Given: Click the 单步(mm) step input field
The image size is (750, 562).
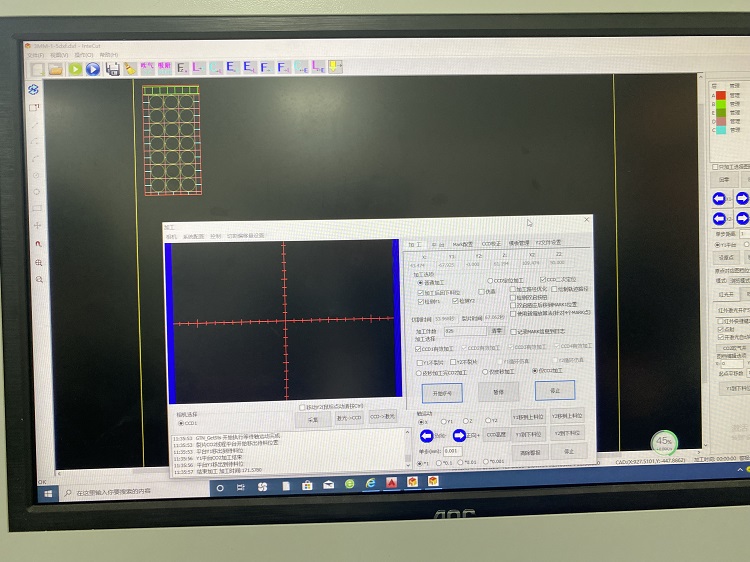Looking at the screenshot, I should click(451, 450).
